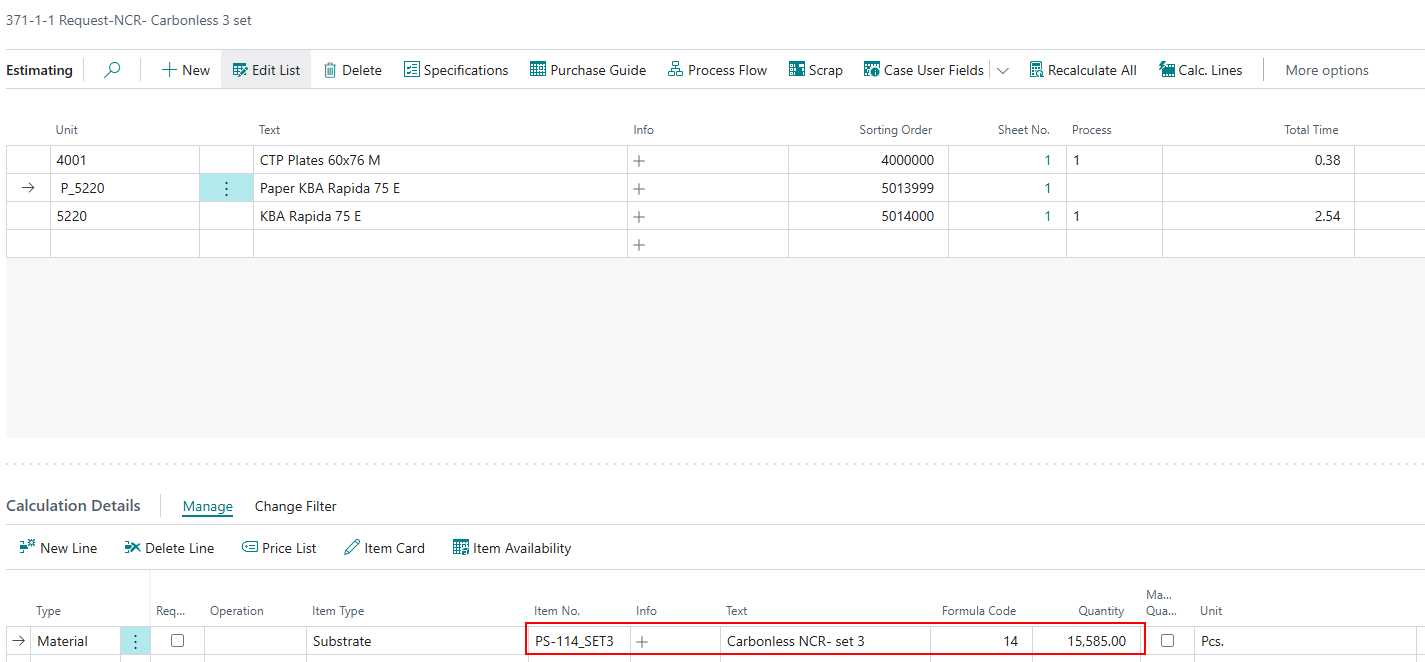Screen dimensions: 1425x662
Task: Check Item Availability
Action: [512, 548]
